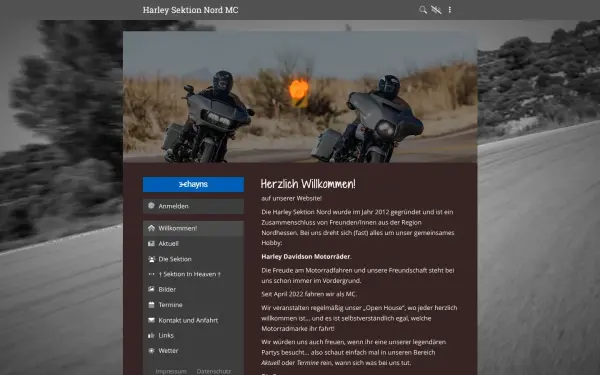Click the Bilder picture icon
The image size is (600, 375).
pos(151,289)
